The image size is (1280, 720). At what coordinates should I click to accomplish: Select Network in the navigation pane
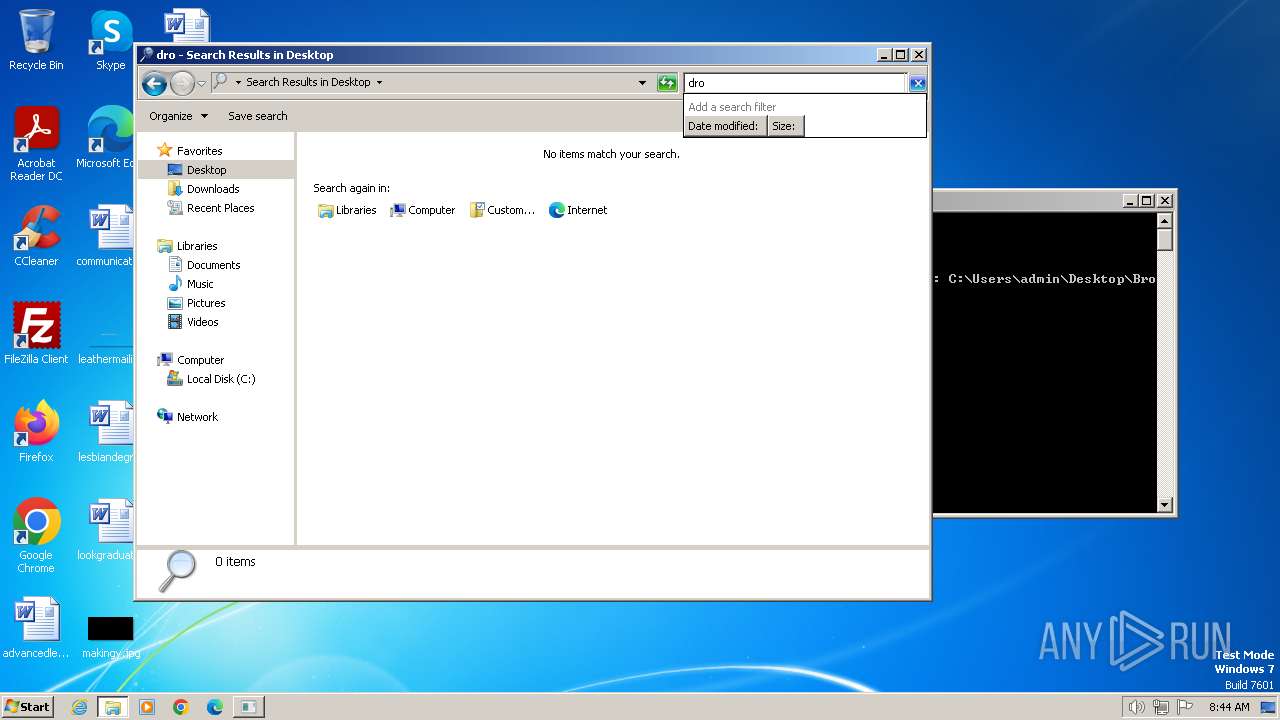click(x=197, y=417)
